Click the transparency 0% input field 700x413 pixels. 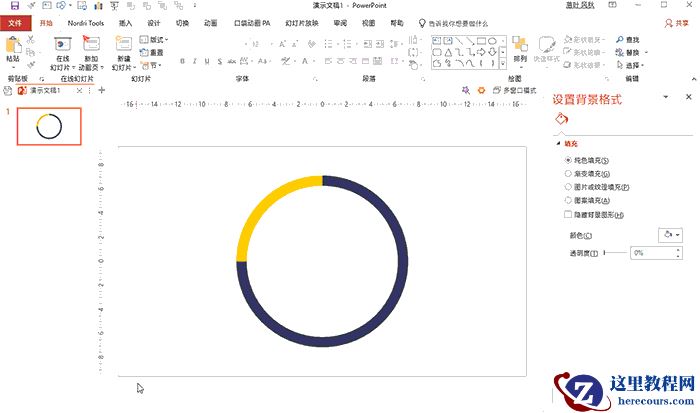tap(652, 253)
